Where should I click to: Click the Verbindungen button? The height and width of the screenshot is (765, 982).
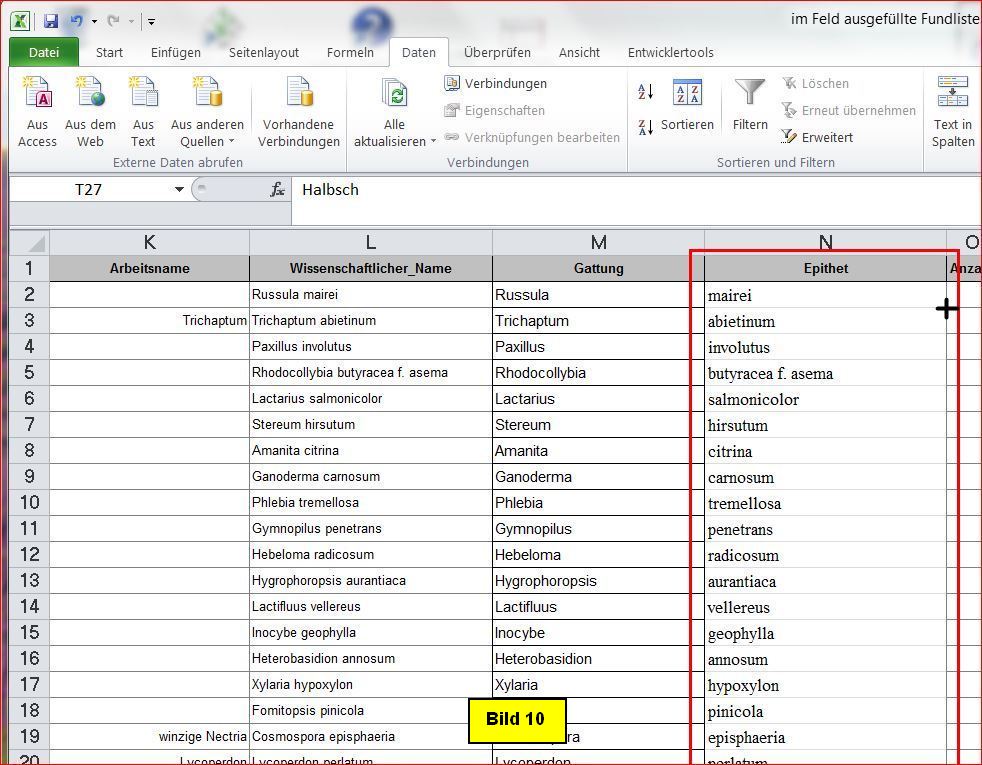[x=496, y=83]
